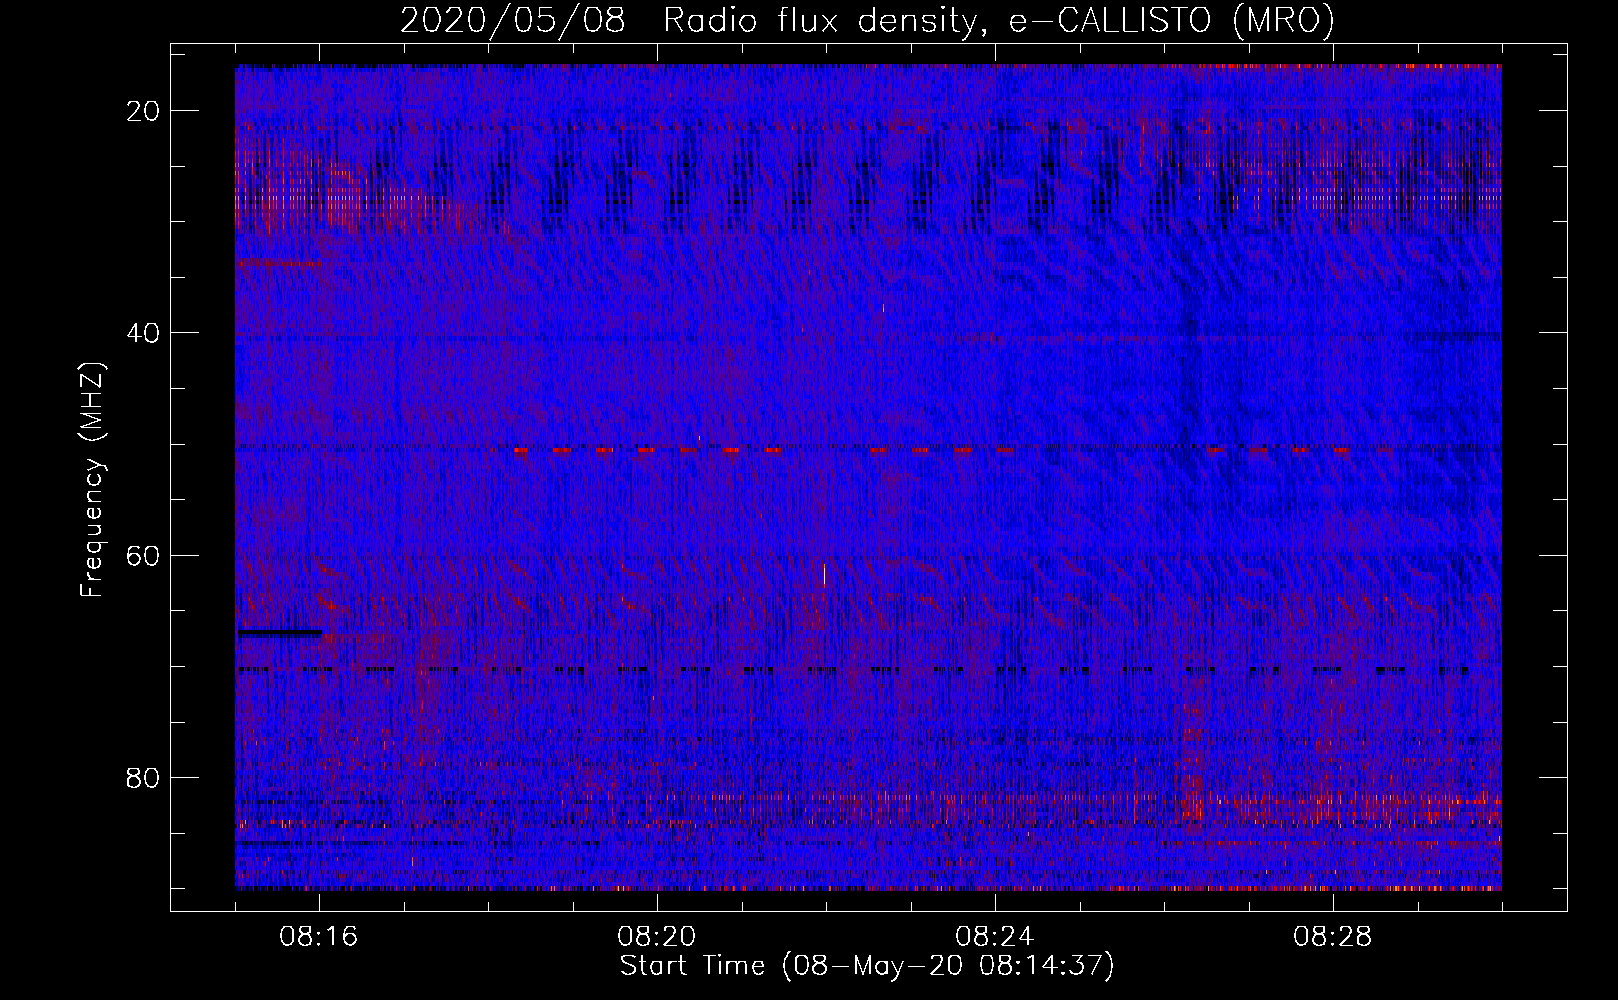The width and height of the screenshot is (1618, 1000).
Task: Click the 20 frequency tick label
Action: point(144,111)
